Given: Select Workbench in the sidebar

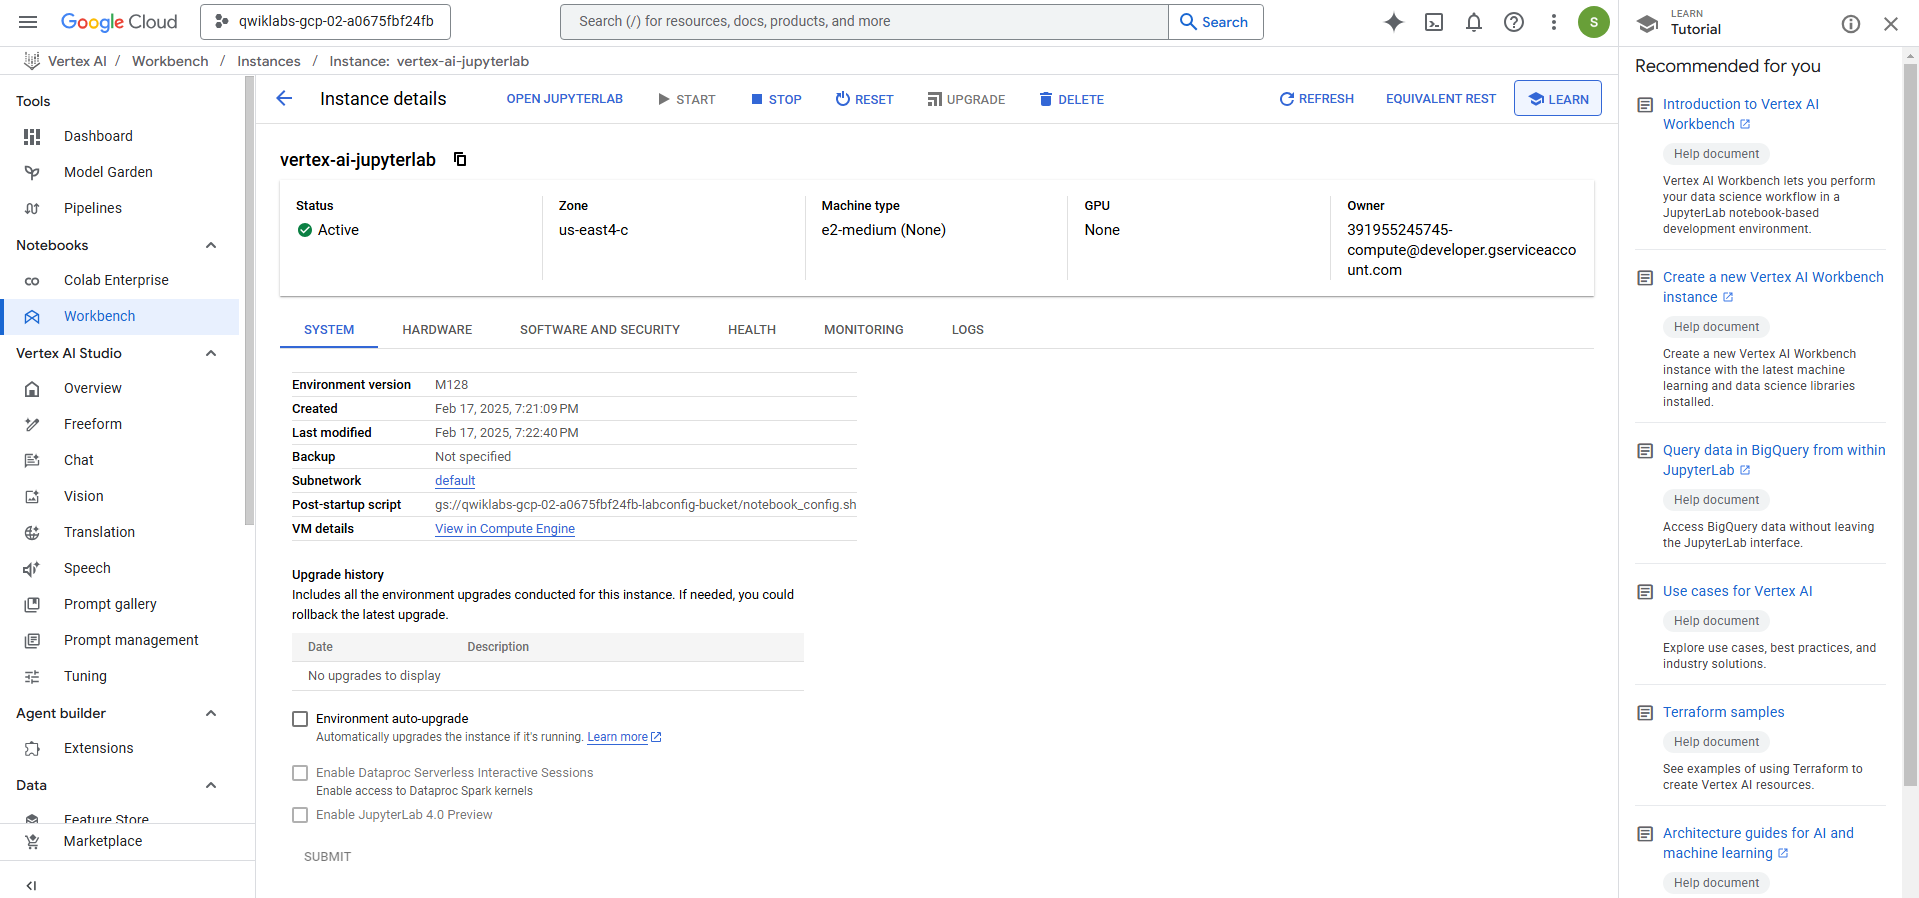Looking at the screenshot, I should click(x=120, y=316).
